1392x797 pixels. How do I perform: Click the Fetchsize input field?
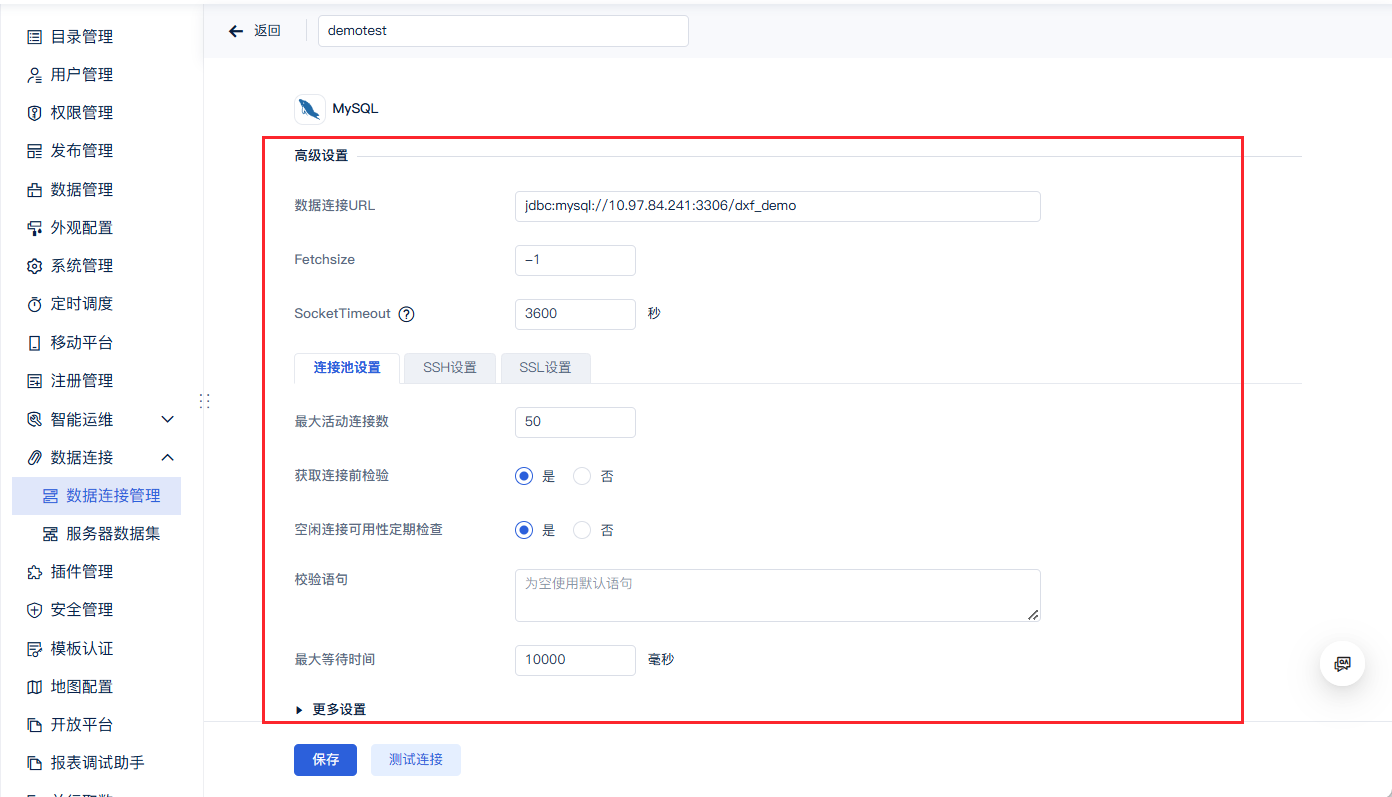[x=575, y=260]
